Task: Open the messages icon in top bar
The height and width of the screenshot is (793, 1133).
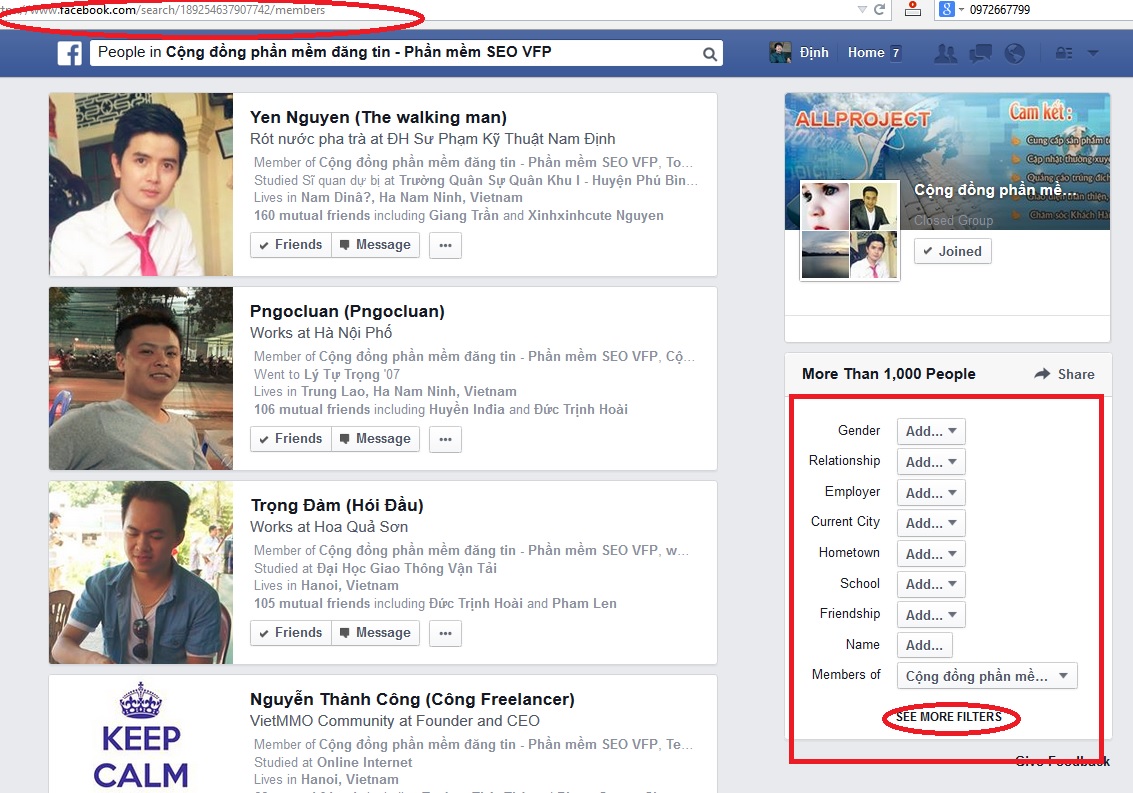Action: 981,53
